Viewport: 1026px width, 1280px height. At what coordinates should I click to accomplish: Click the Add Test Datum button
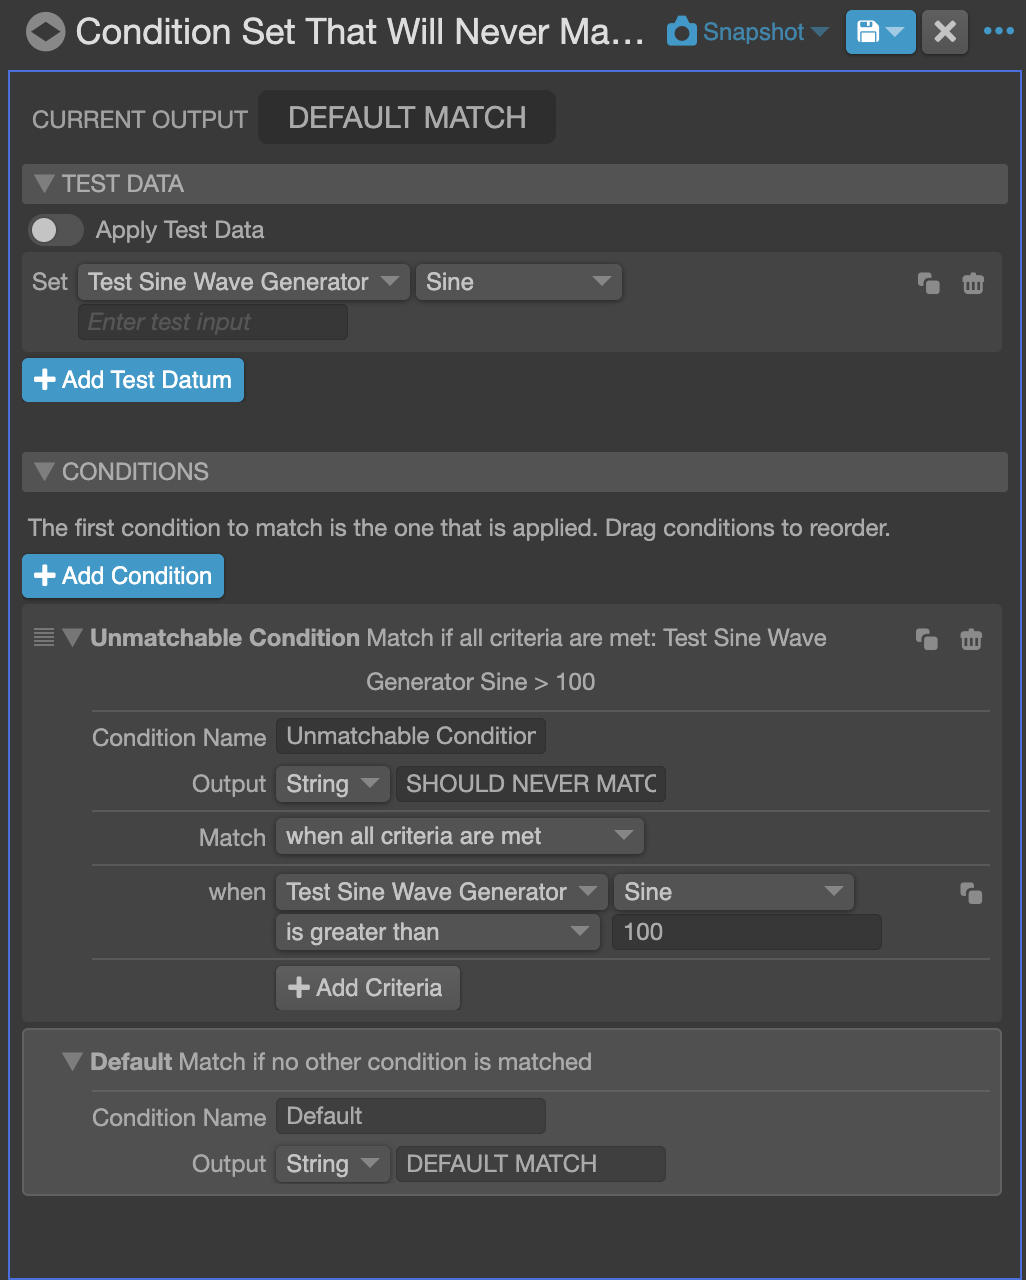pos(132,380)
